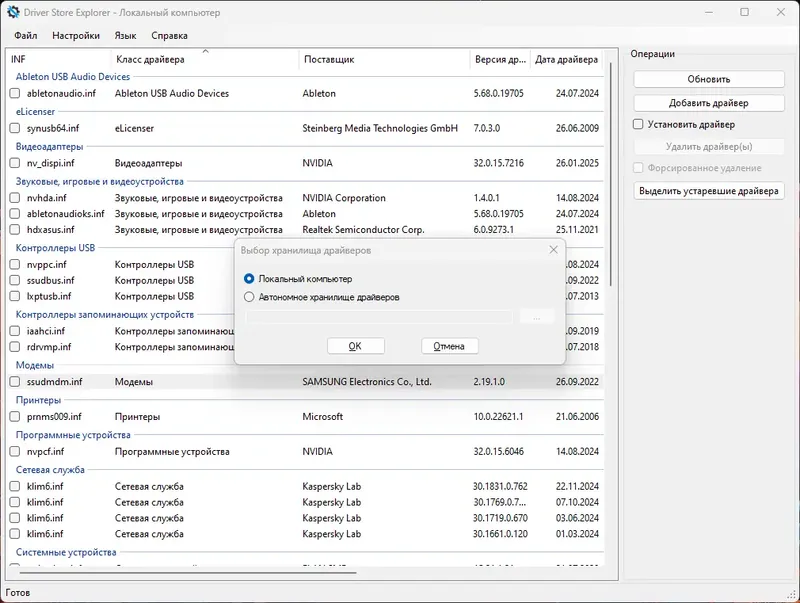This screenshot has width=800, height=603.
Task: Collapse the Сетевая служба group header
Action: 50,470
